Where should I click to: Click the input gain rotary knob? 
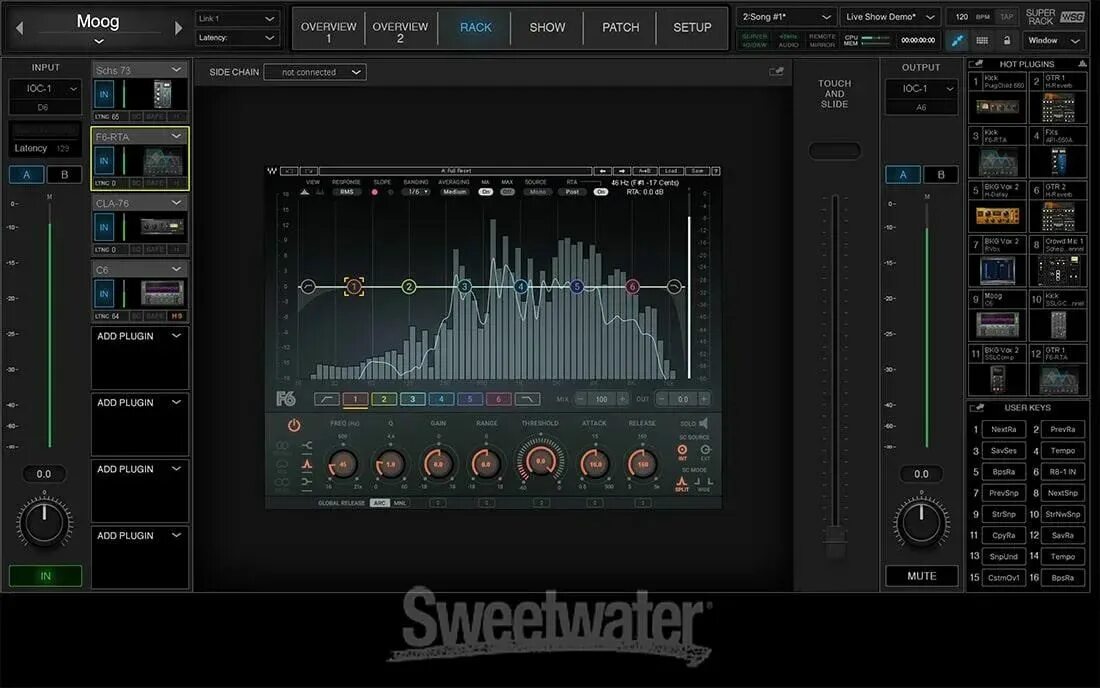(x=44, y=522)
